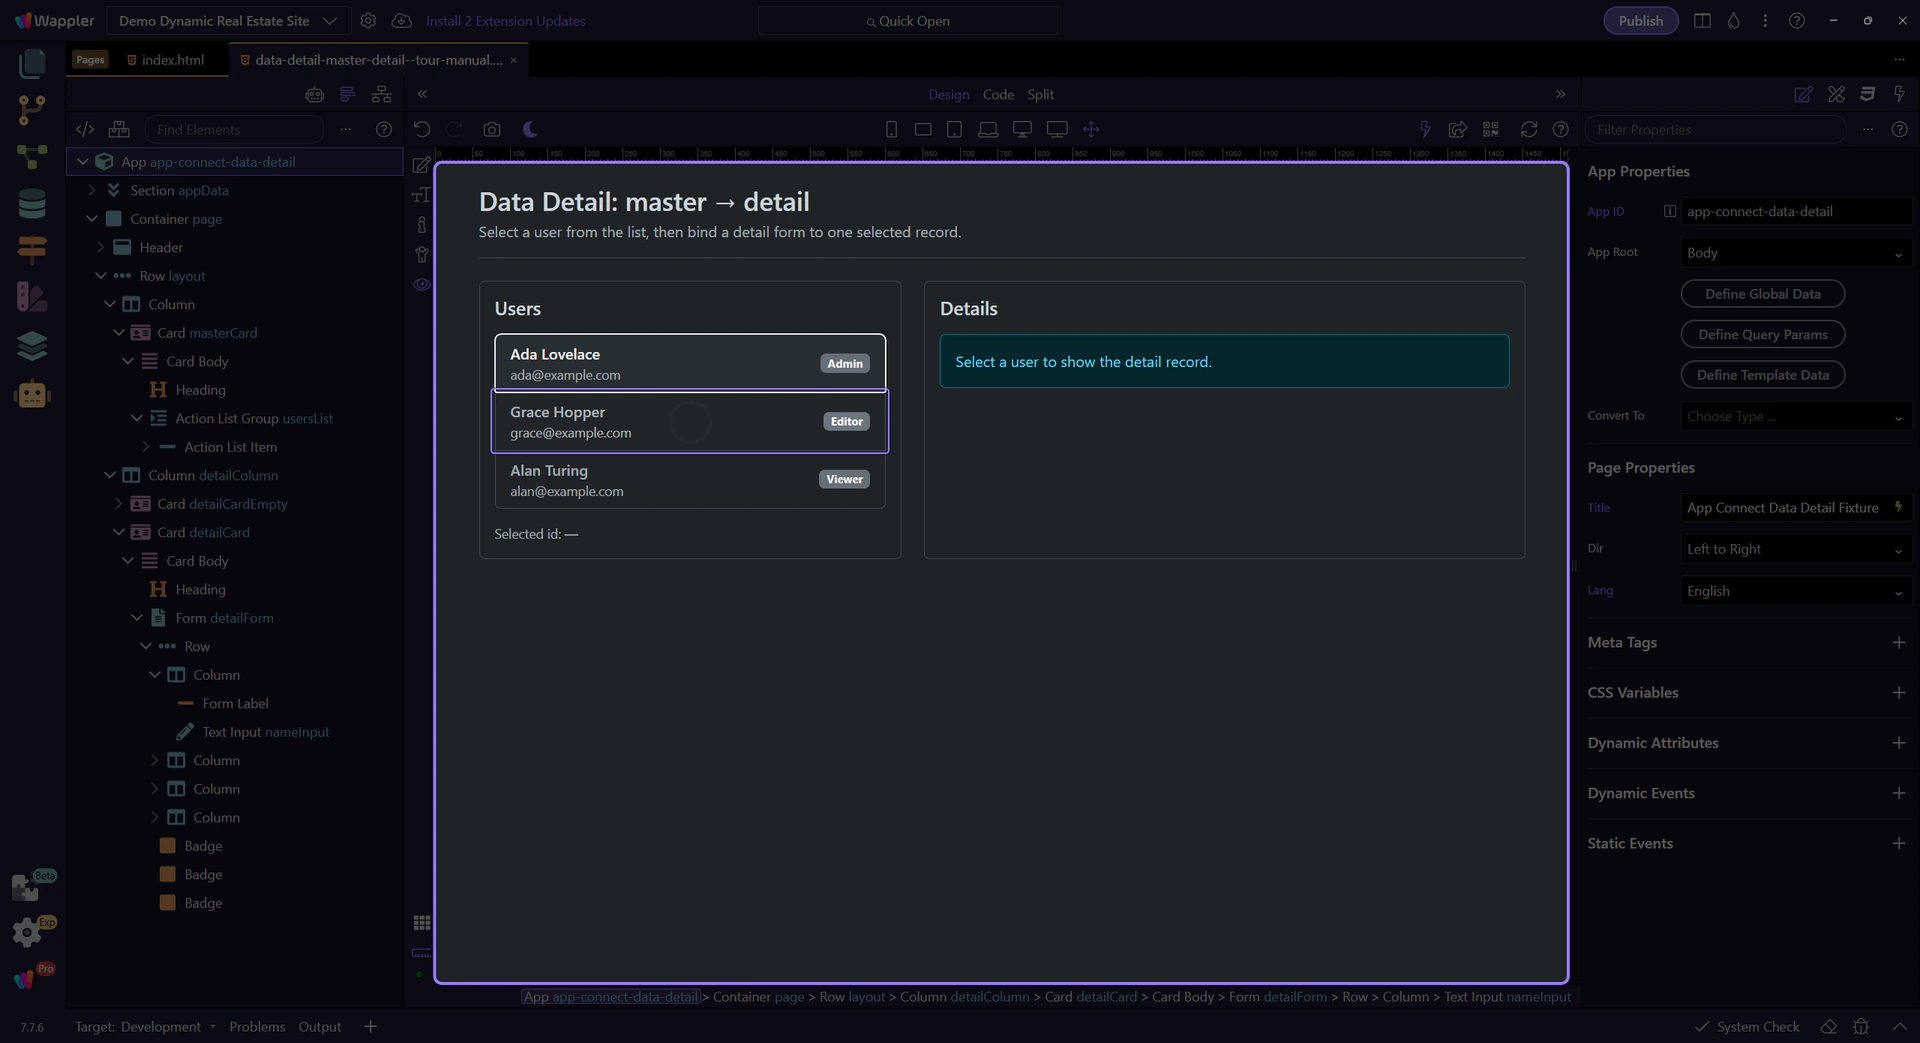
Task: Switch to the Code view tab
Action: (x=997, y=95)
